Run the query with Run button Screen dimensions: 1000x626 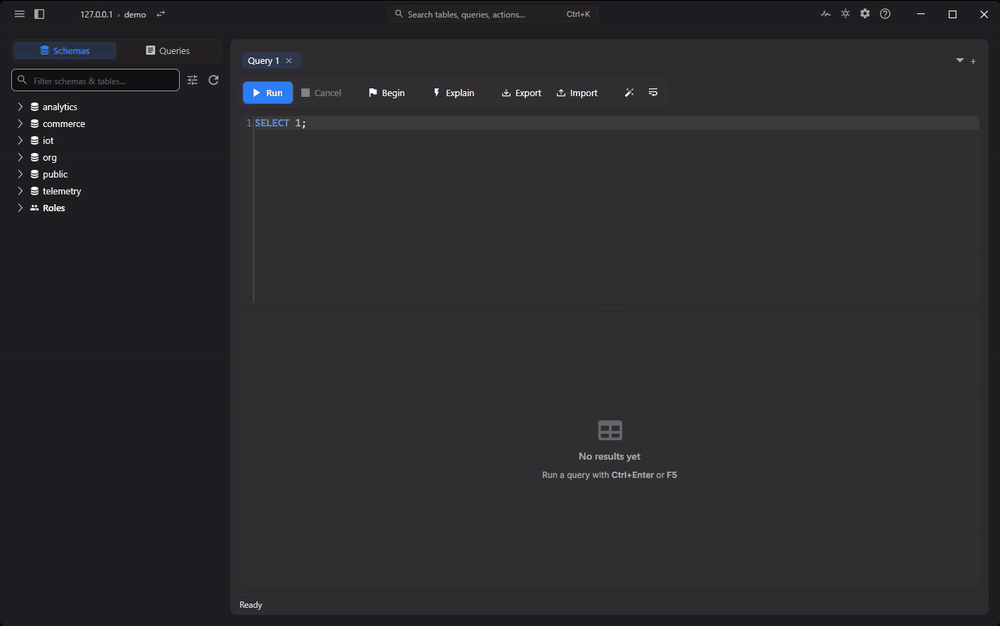pos(268,92)
